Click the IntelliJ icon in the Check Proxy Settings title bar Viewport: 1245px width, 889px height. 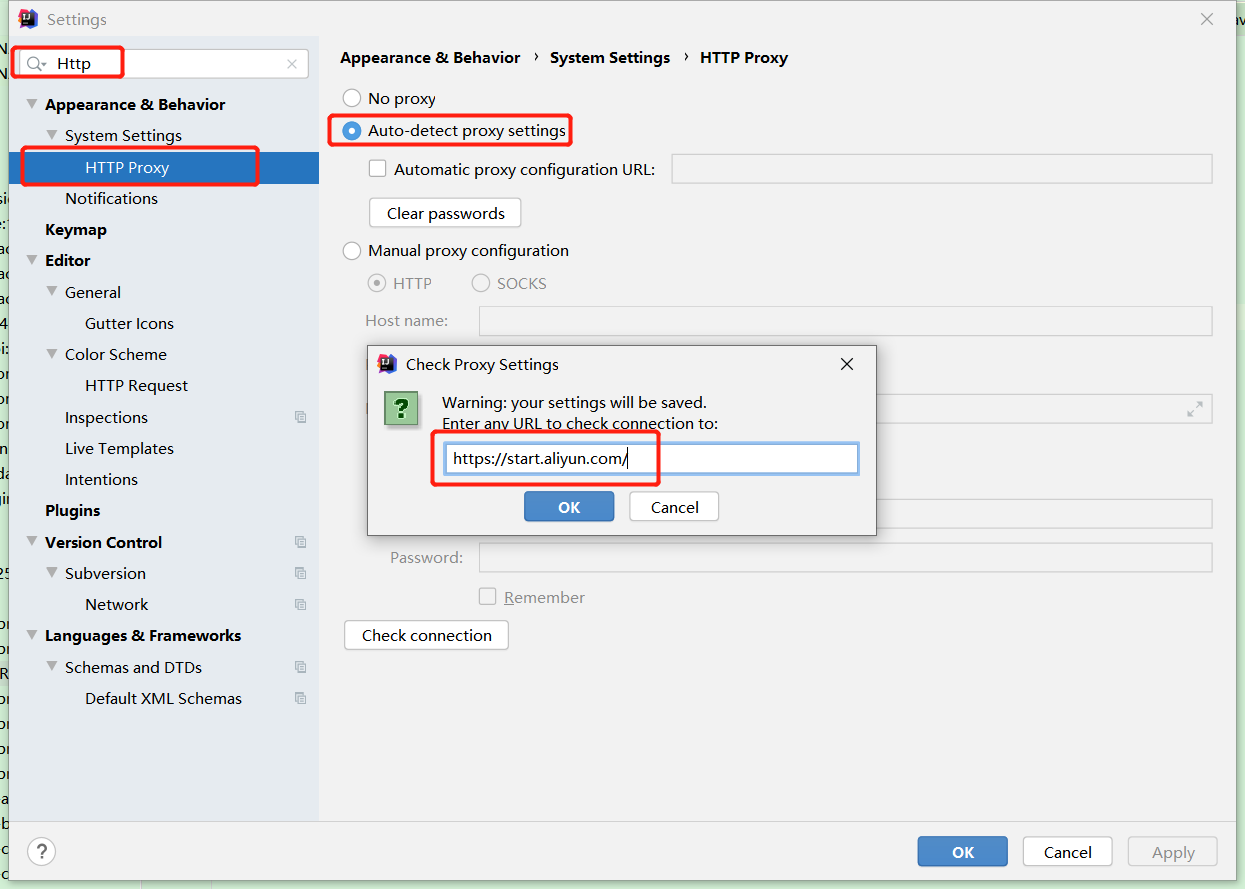(387, 364)
